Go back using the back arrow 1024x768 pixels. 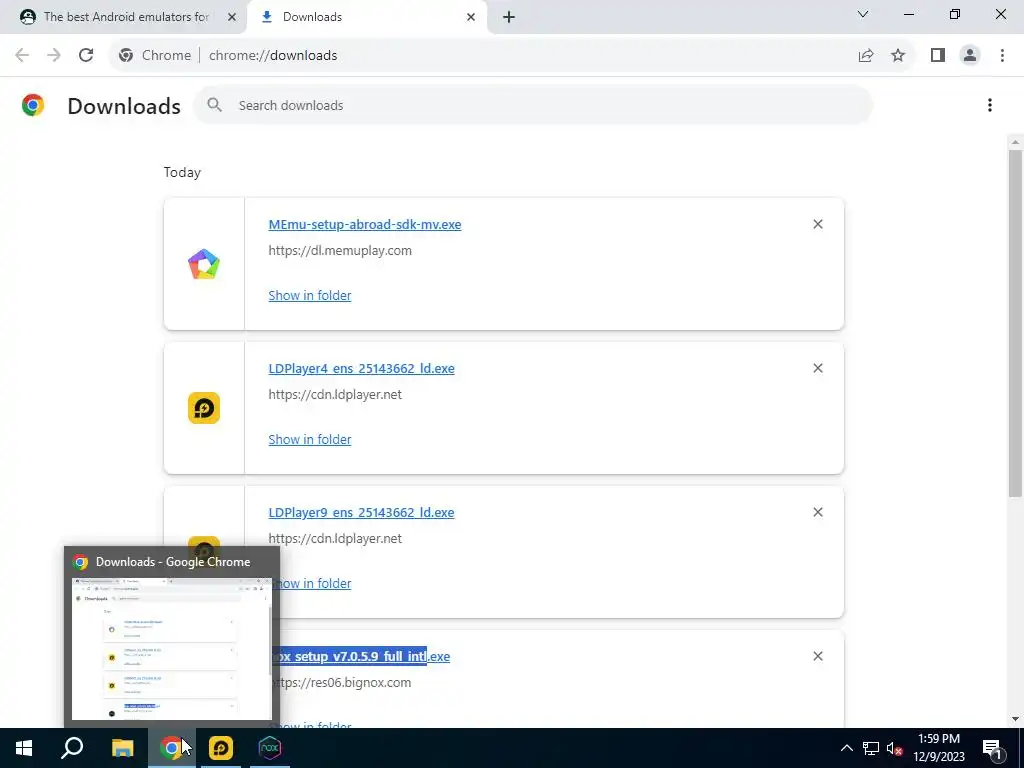click(x=22, y=56)
